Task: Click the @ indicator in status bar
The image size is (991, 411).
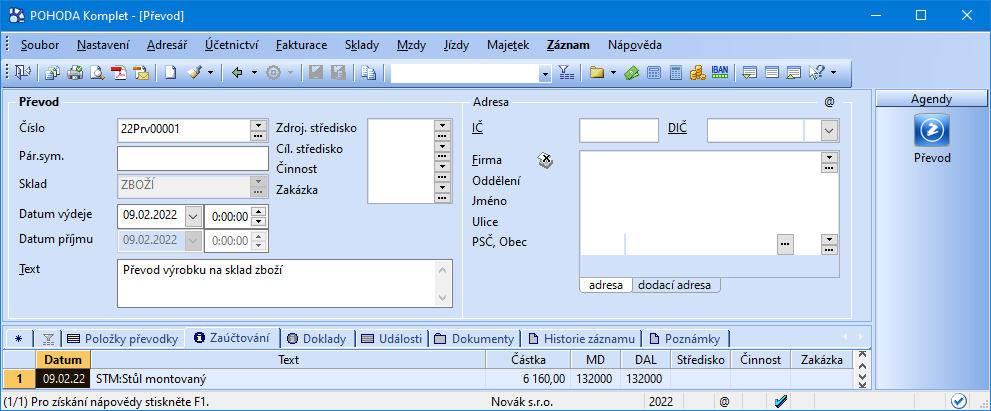Action: click(724, 401)
